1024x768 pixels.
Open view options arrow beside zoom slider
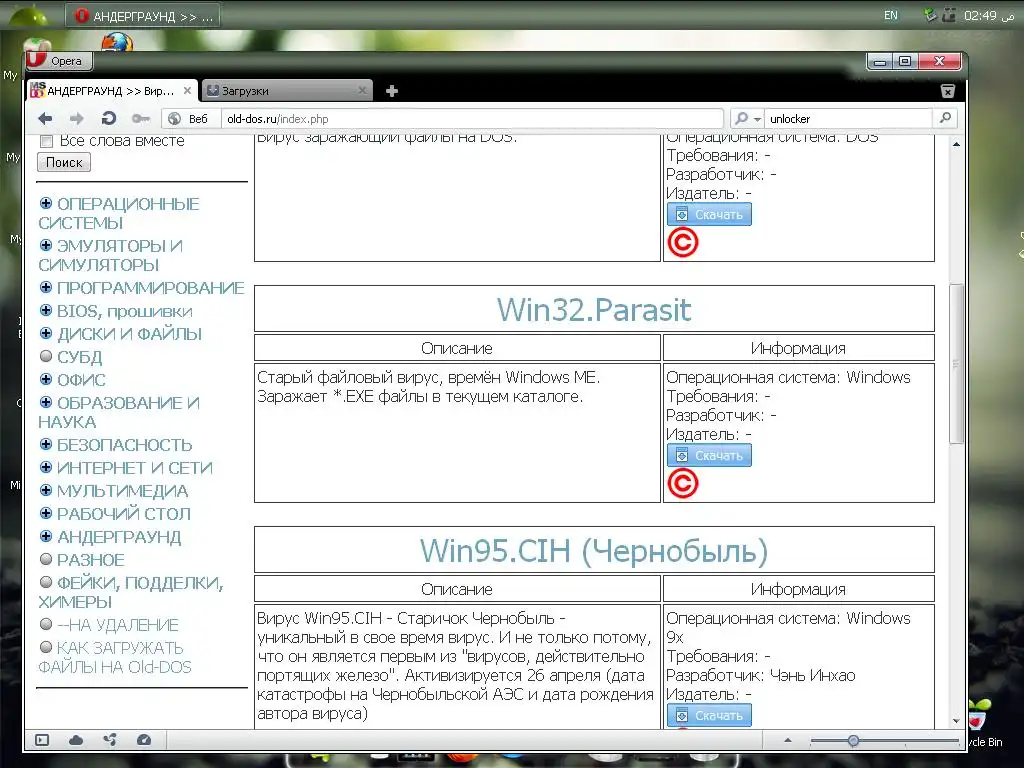(788, 741)
